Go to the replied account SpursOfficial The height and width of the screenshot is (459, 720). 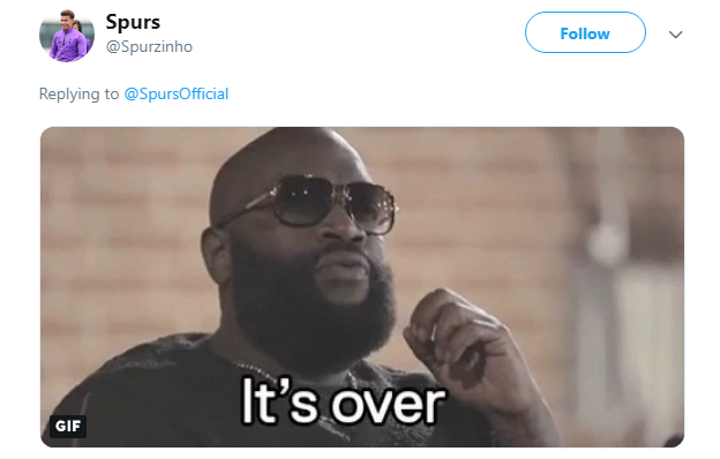point(176,94)
